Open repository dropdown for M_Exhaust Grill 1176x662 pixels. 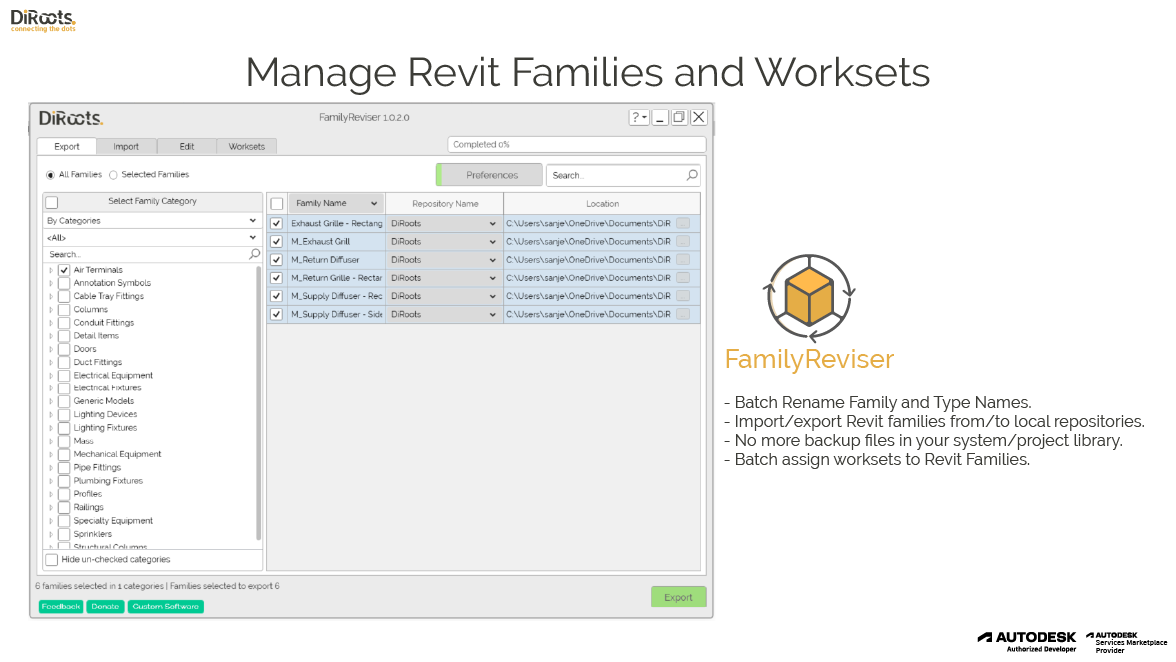(x=492, y=241)
